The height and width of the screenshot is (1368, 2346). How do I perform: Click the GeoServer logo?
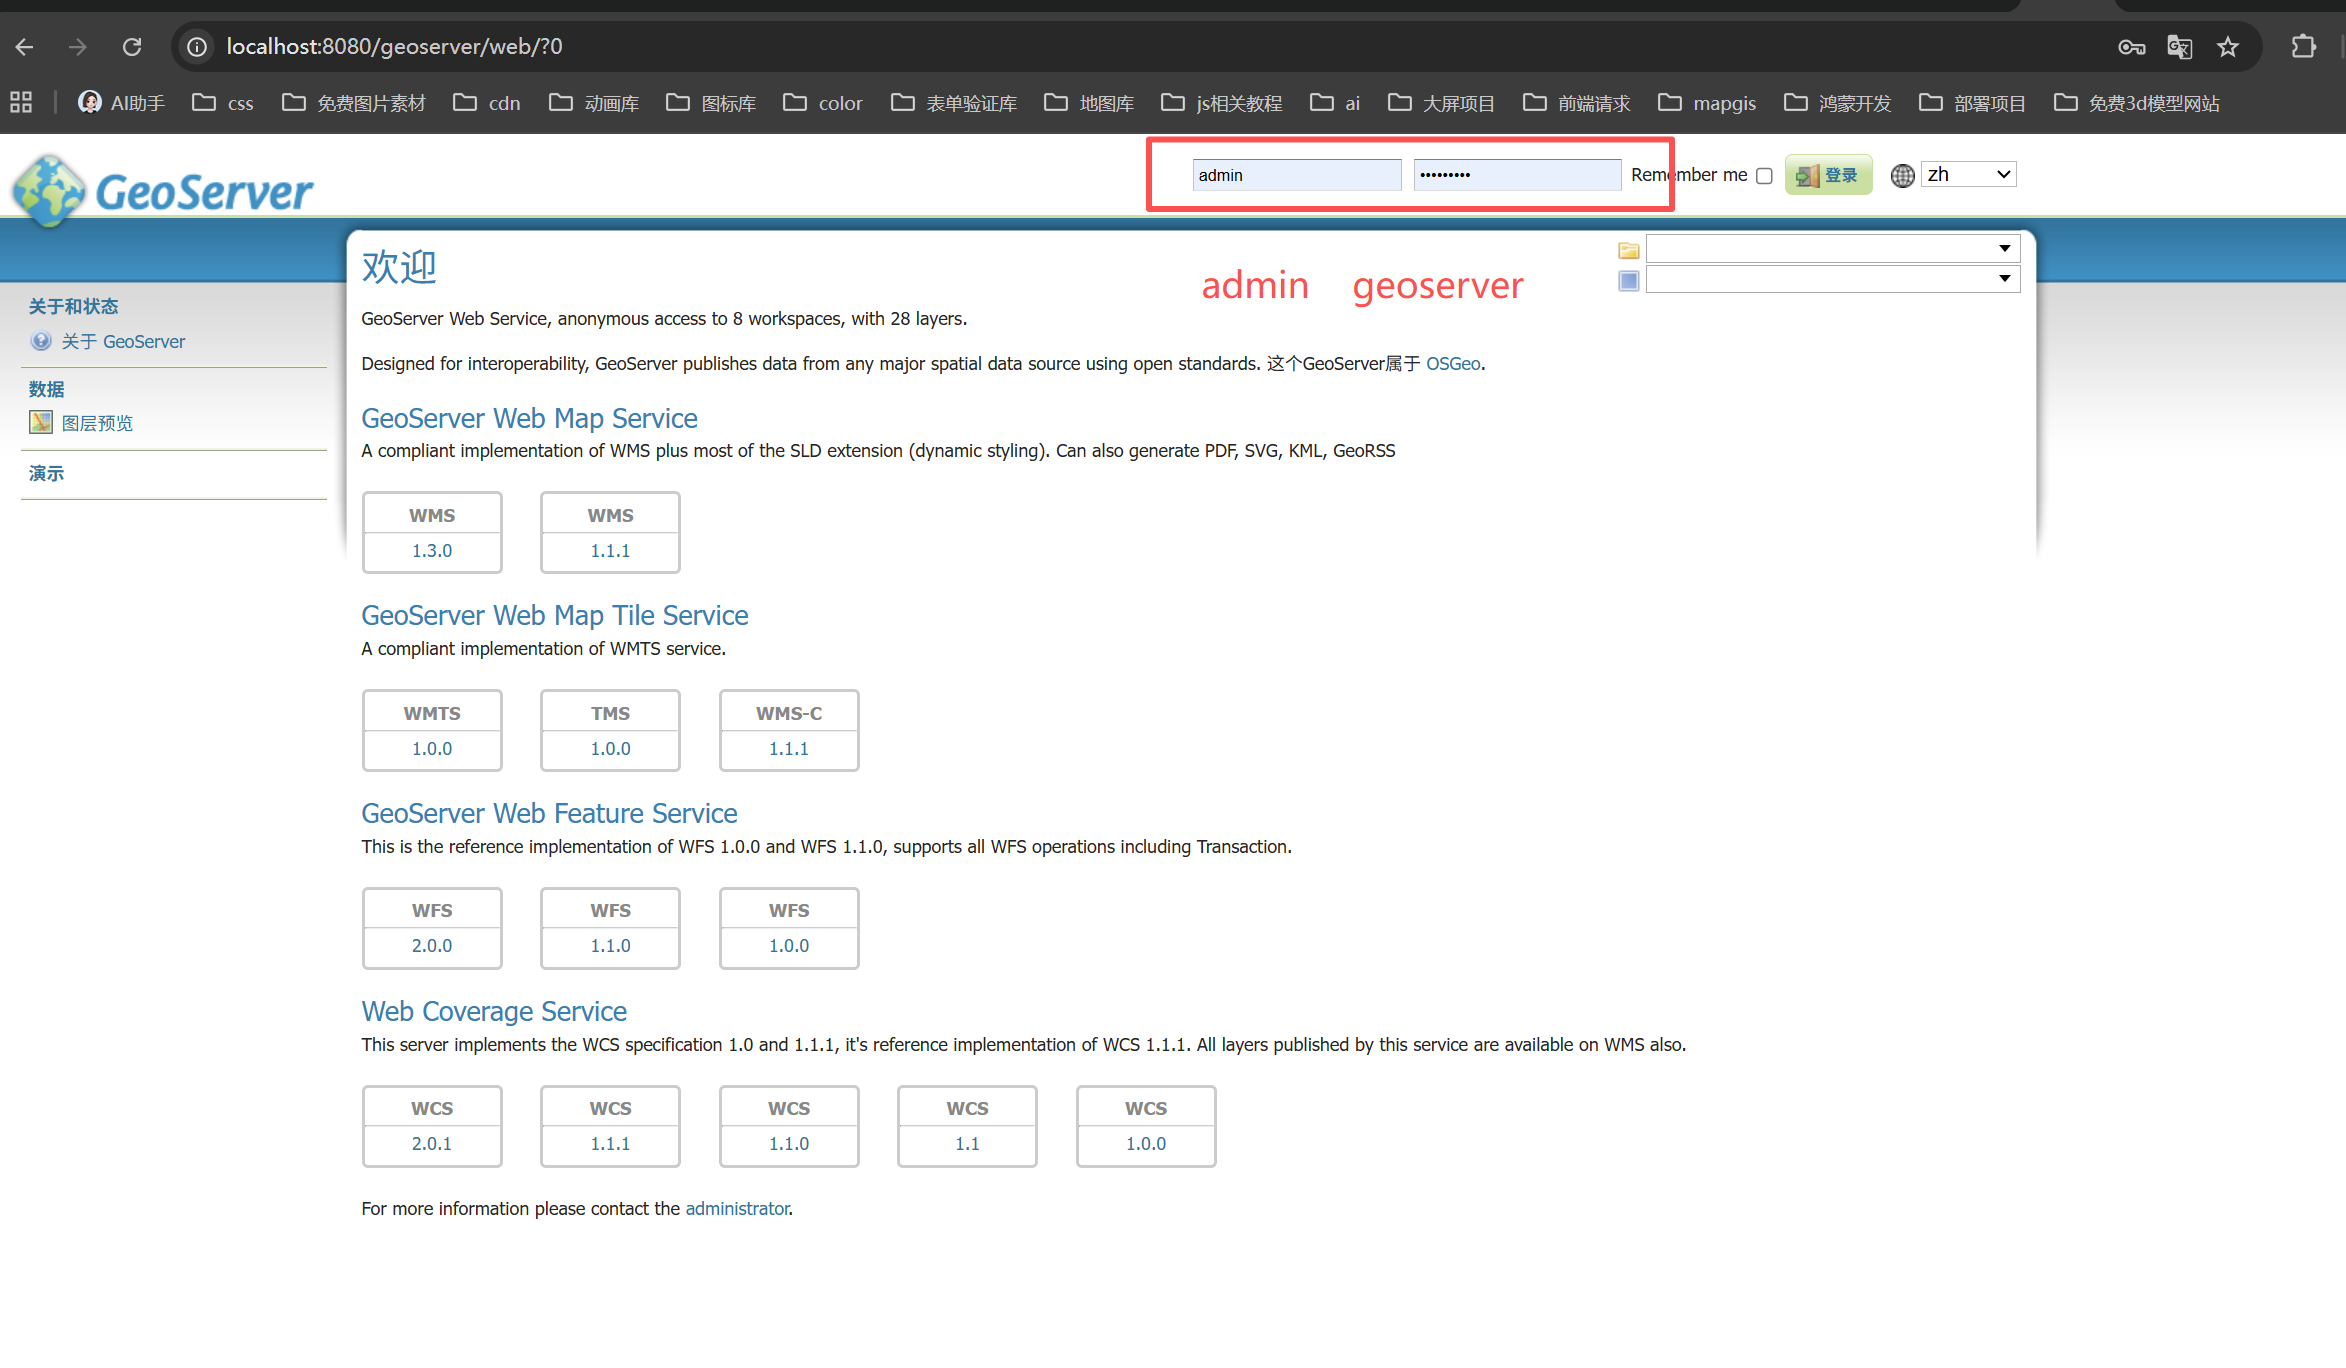click(x=163, y=190)
